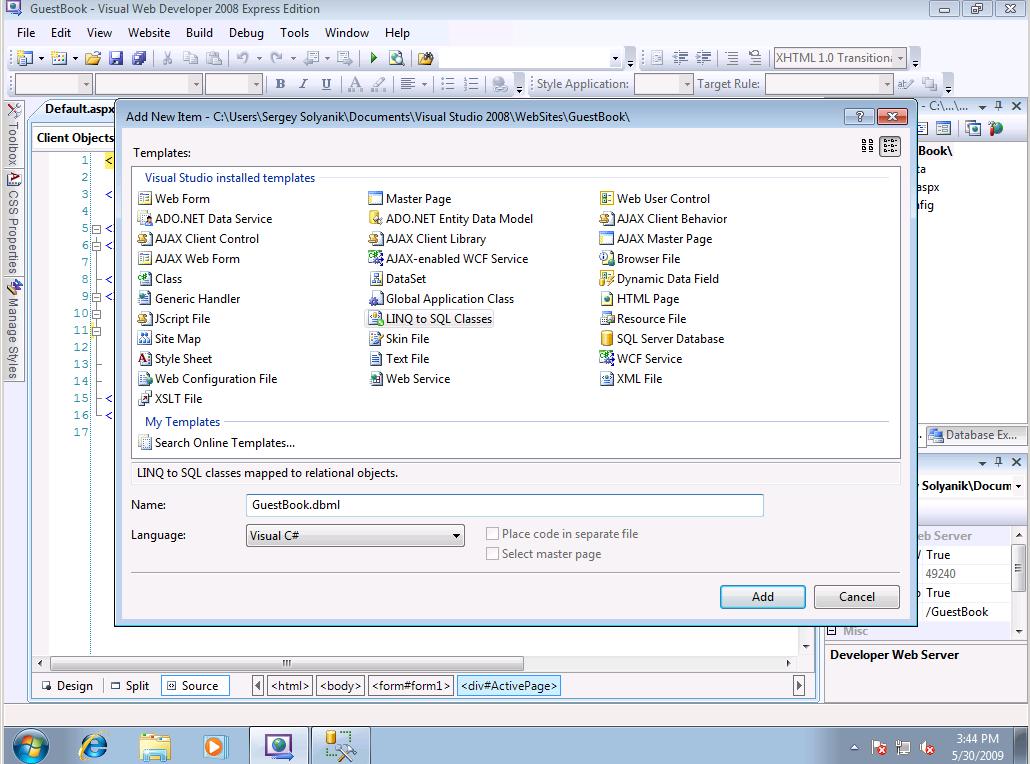Collapse the code outline at line 5
This screenshot has width=1030, height=764.
[x=97, y=229]
